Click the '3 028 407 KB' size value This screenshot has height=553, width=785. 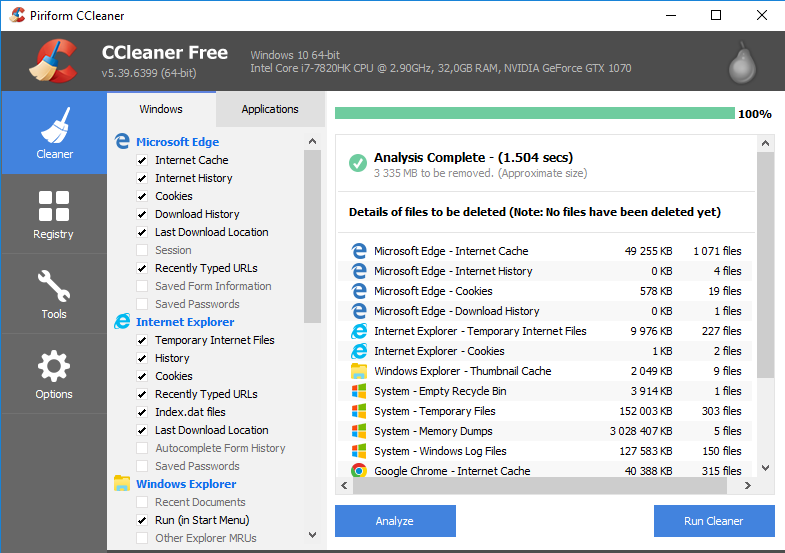(641, 431)
